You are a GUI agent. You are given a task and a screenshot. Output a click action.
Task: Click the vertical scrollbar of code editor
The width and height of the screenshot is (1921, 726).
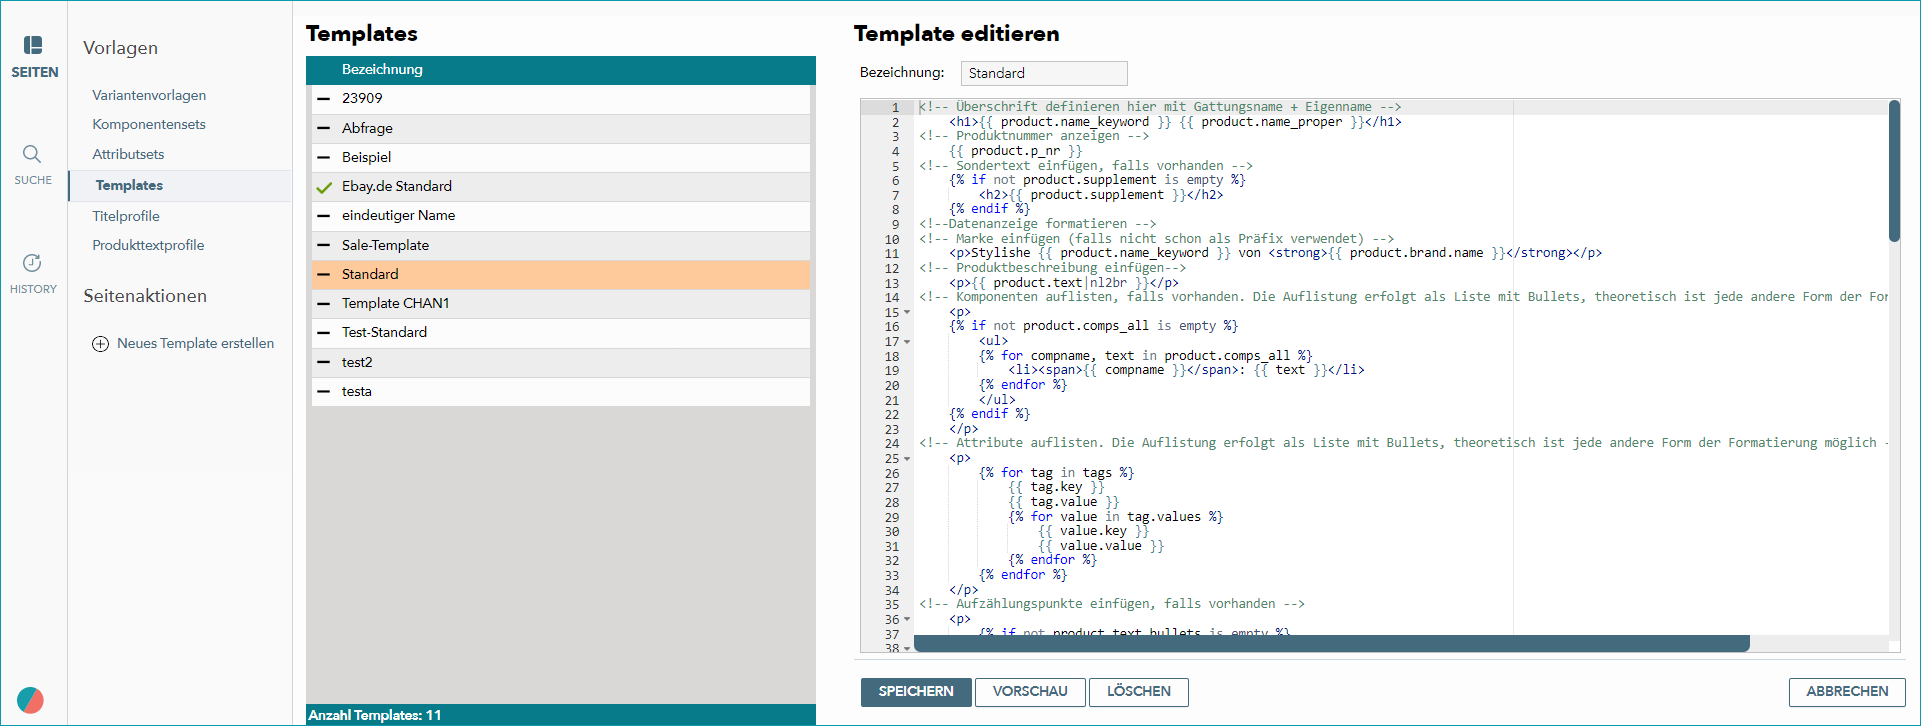click(1894, 170)
